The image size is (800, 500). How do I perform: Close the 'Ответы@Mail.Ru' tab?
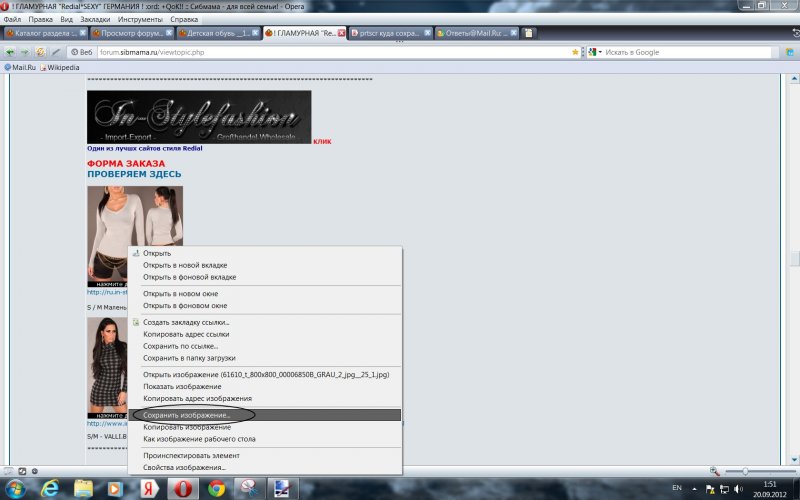[514, 33]
